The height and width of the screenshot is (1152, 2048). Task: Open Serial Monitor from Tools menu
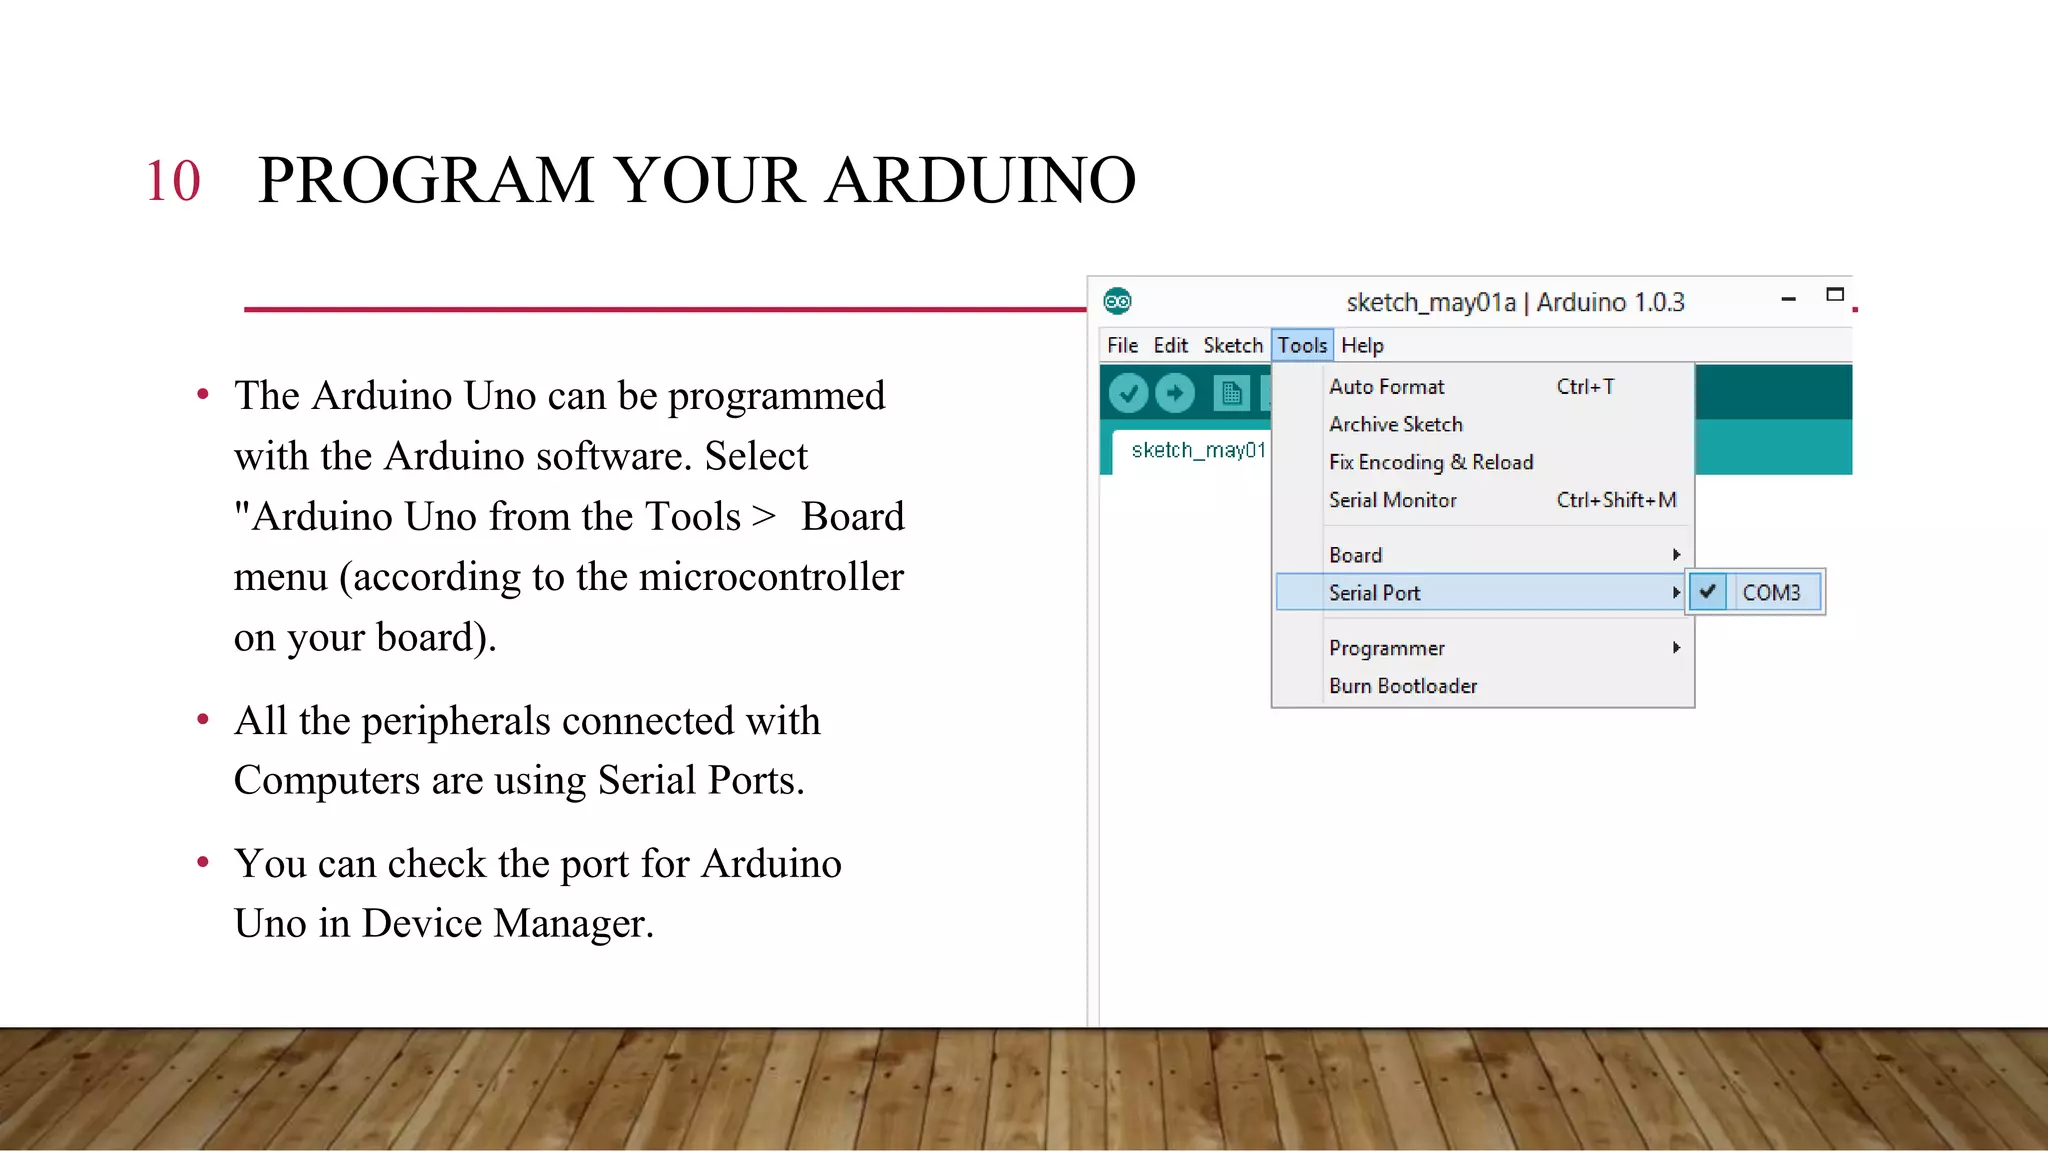[1483, 500]
